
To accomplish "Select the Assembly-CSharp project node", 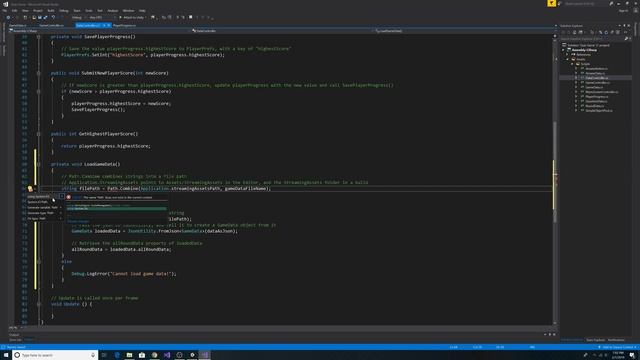I will coord(584,50).
